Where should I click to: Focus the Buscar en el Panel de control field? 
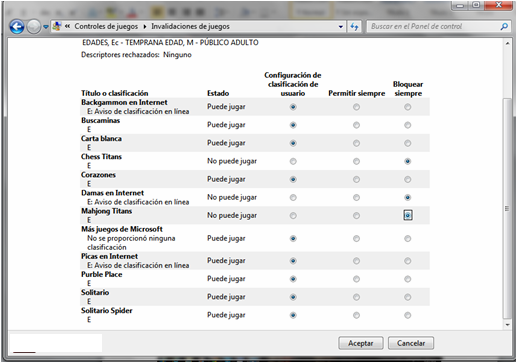433,26
